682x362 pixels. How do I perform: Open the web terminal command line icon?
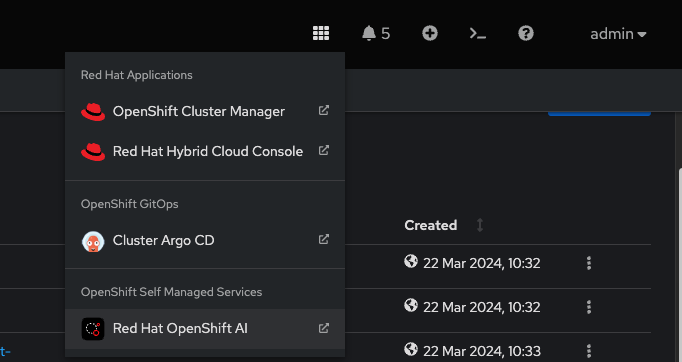[x=478, y=33]
